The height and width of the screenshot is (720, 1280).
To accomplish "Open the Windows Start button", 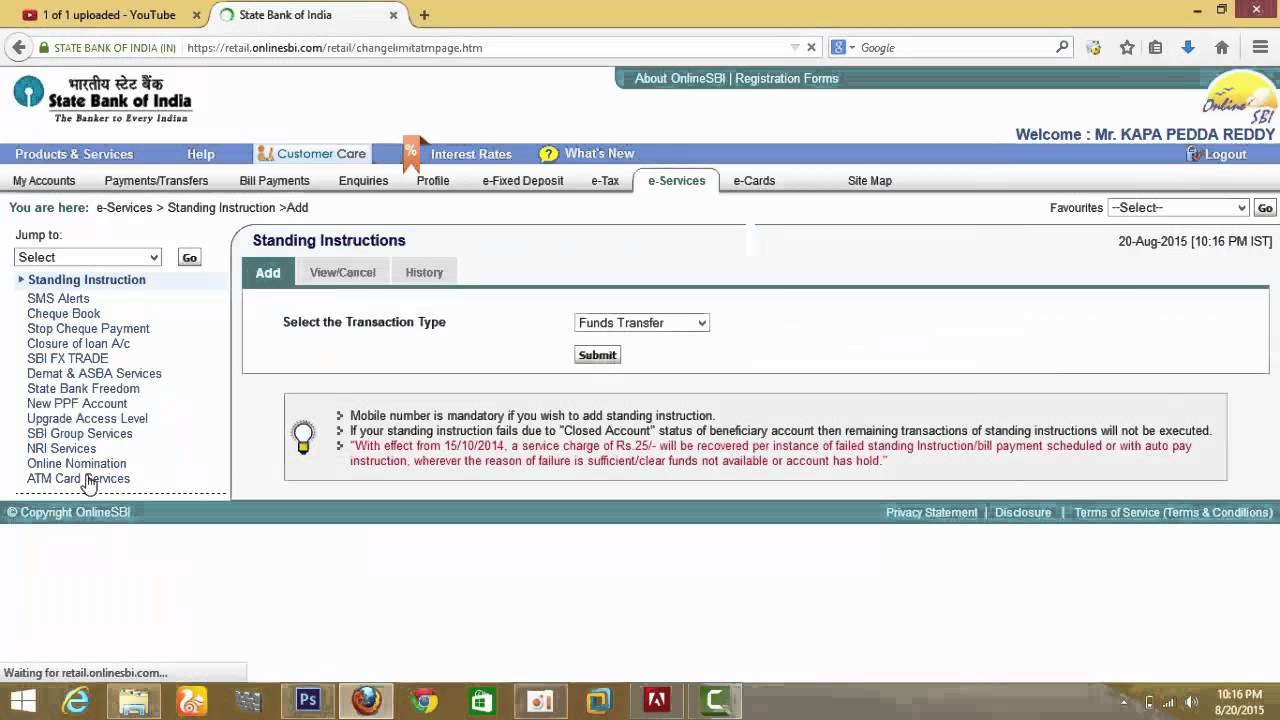I will (22, 701).
